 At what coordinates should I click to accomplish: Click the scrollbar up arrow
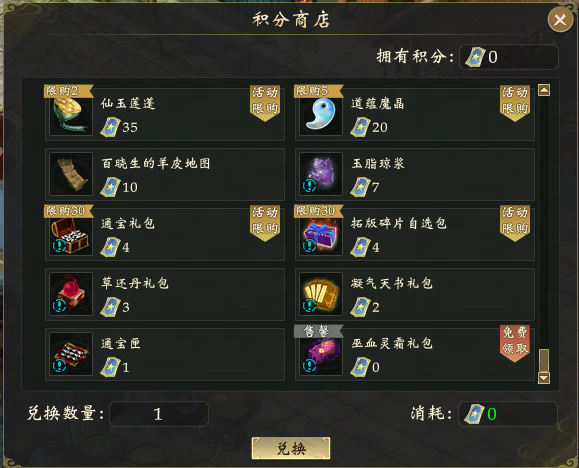(x=544, y=90)
